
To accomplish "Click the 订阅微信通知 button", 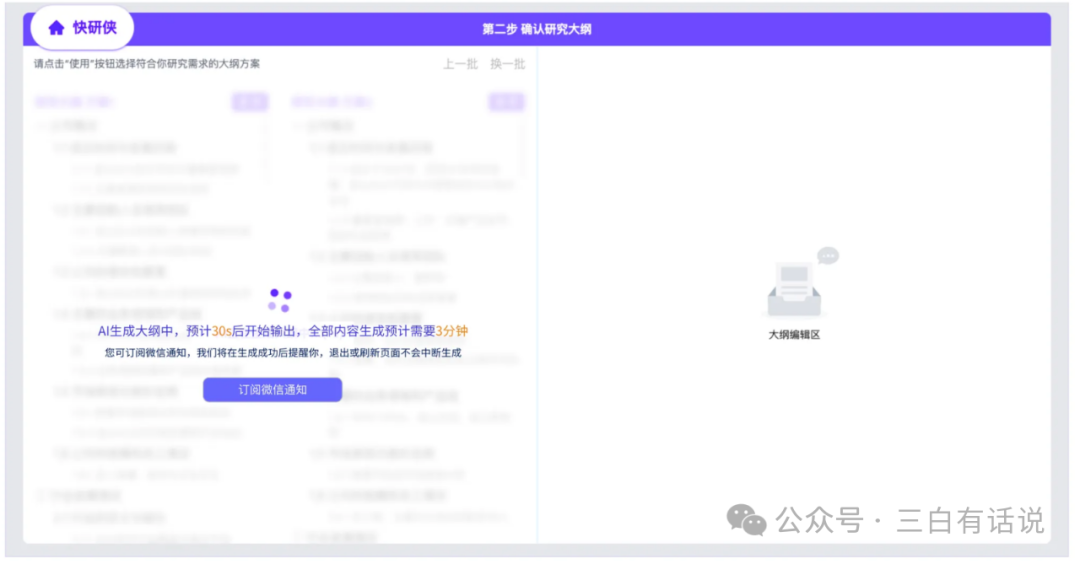I will point(272,390).
